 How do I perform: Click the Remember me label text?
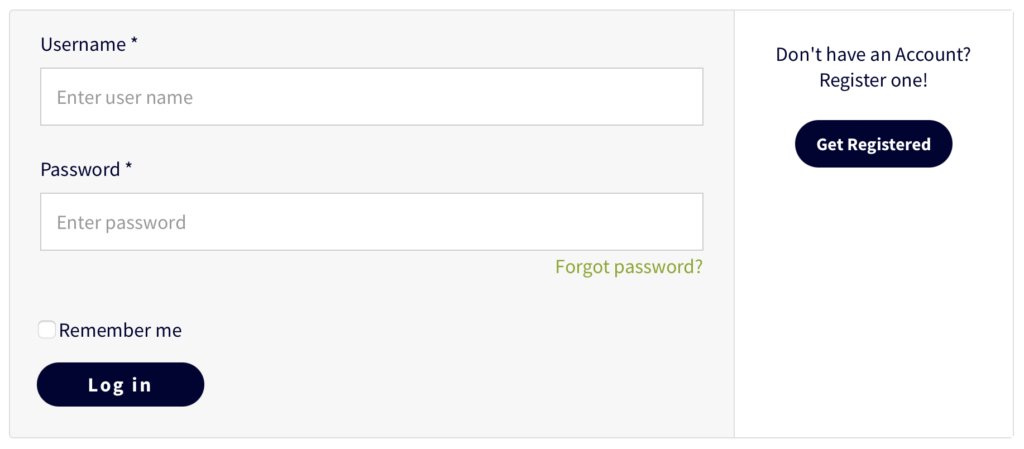click(120, 331)
